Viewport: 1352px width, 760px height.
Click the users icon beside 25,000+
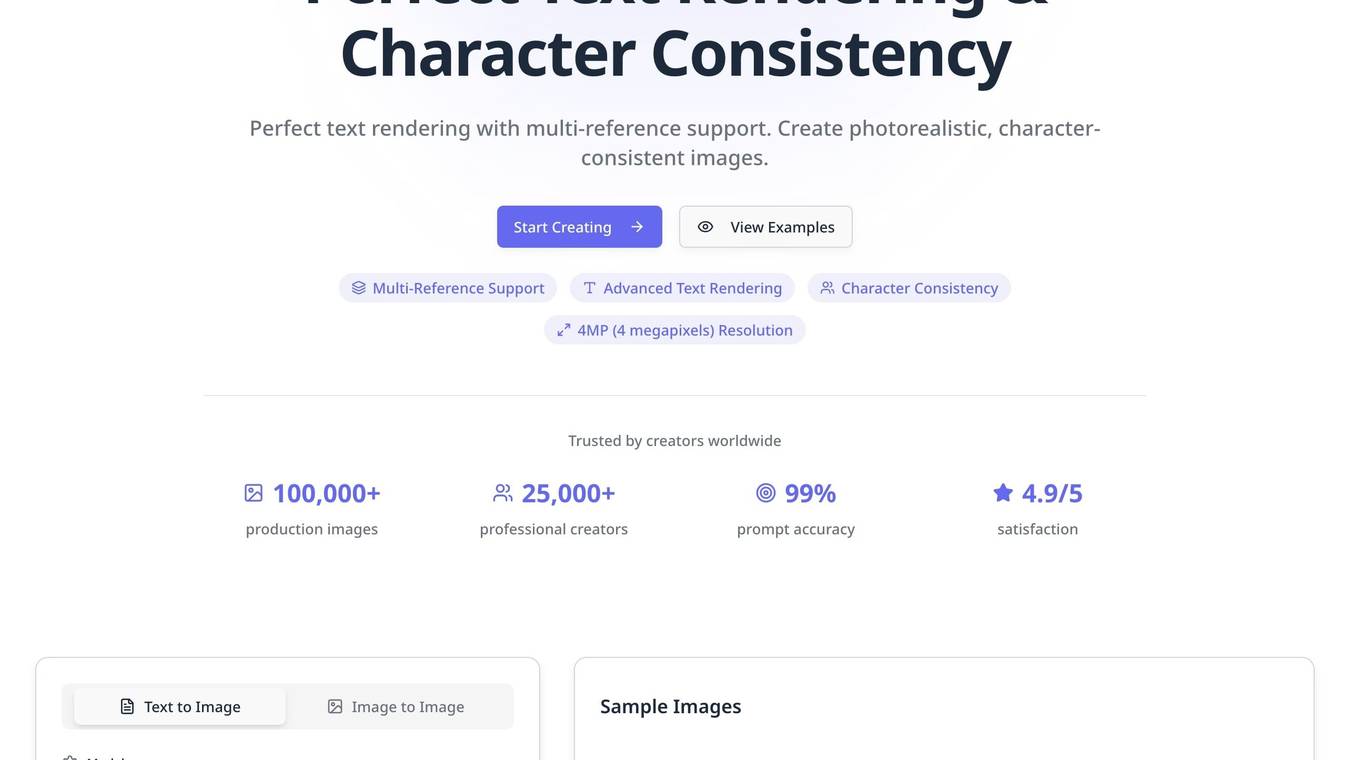click(x=503, y=493)
